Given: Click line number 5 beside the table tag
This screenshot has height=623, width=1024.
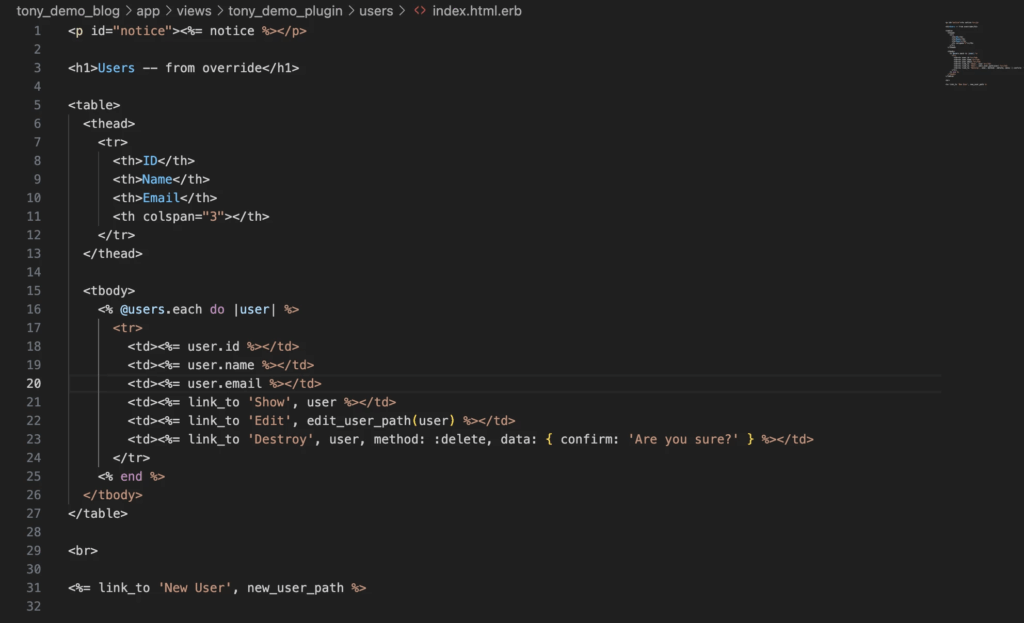Looking at the screenshot, I should 37,105.
